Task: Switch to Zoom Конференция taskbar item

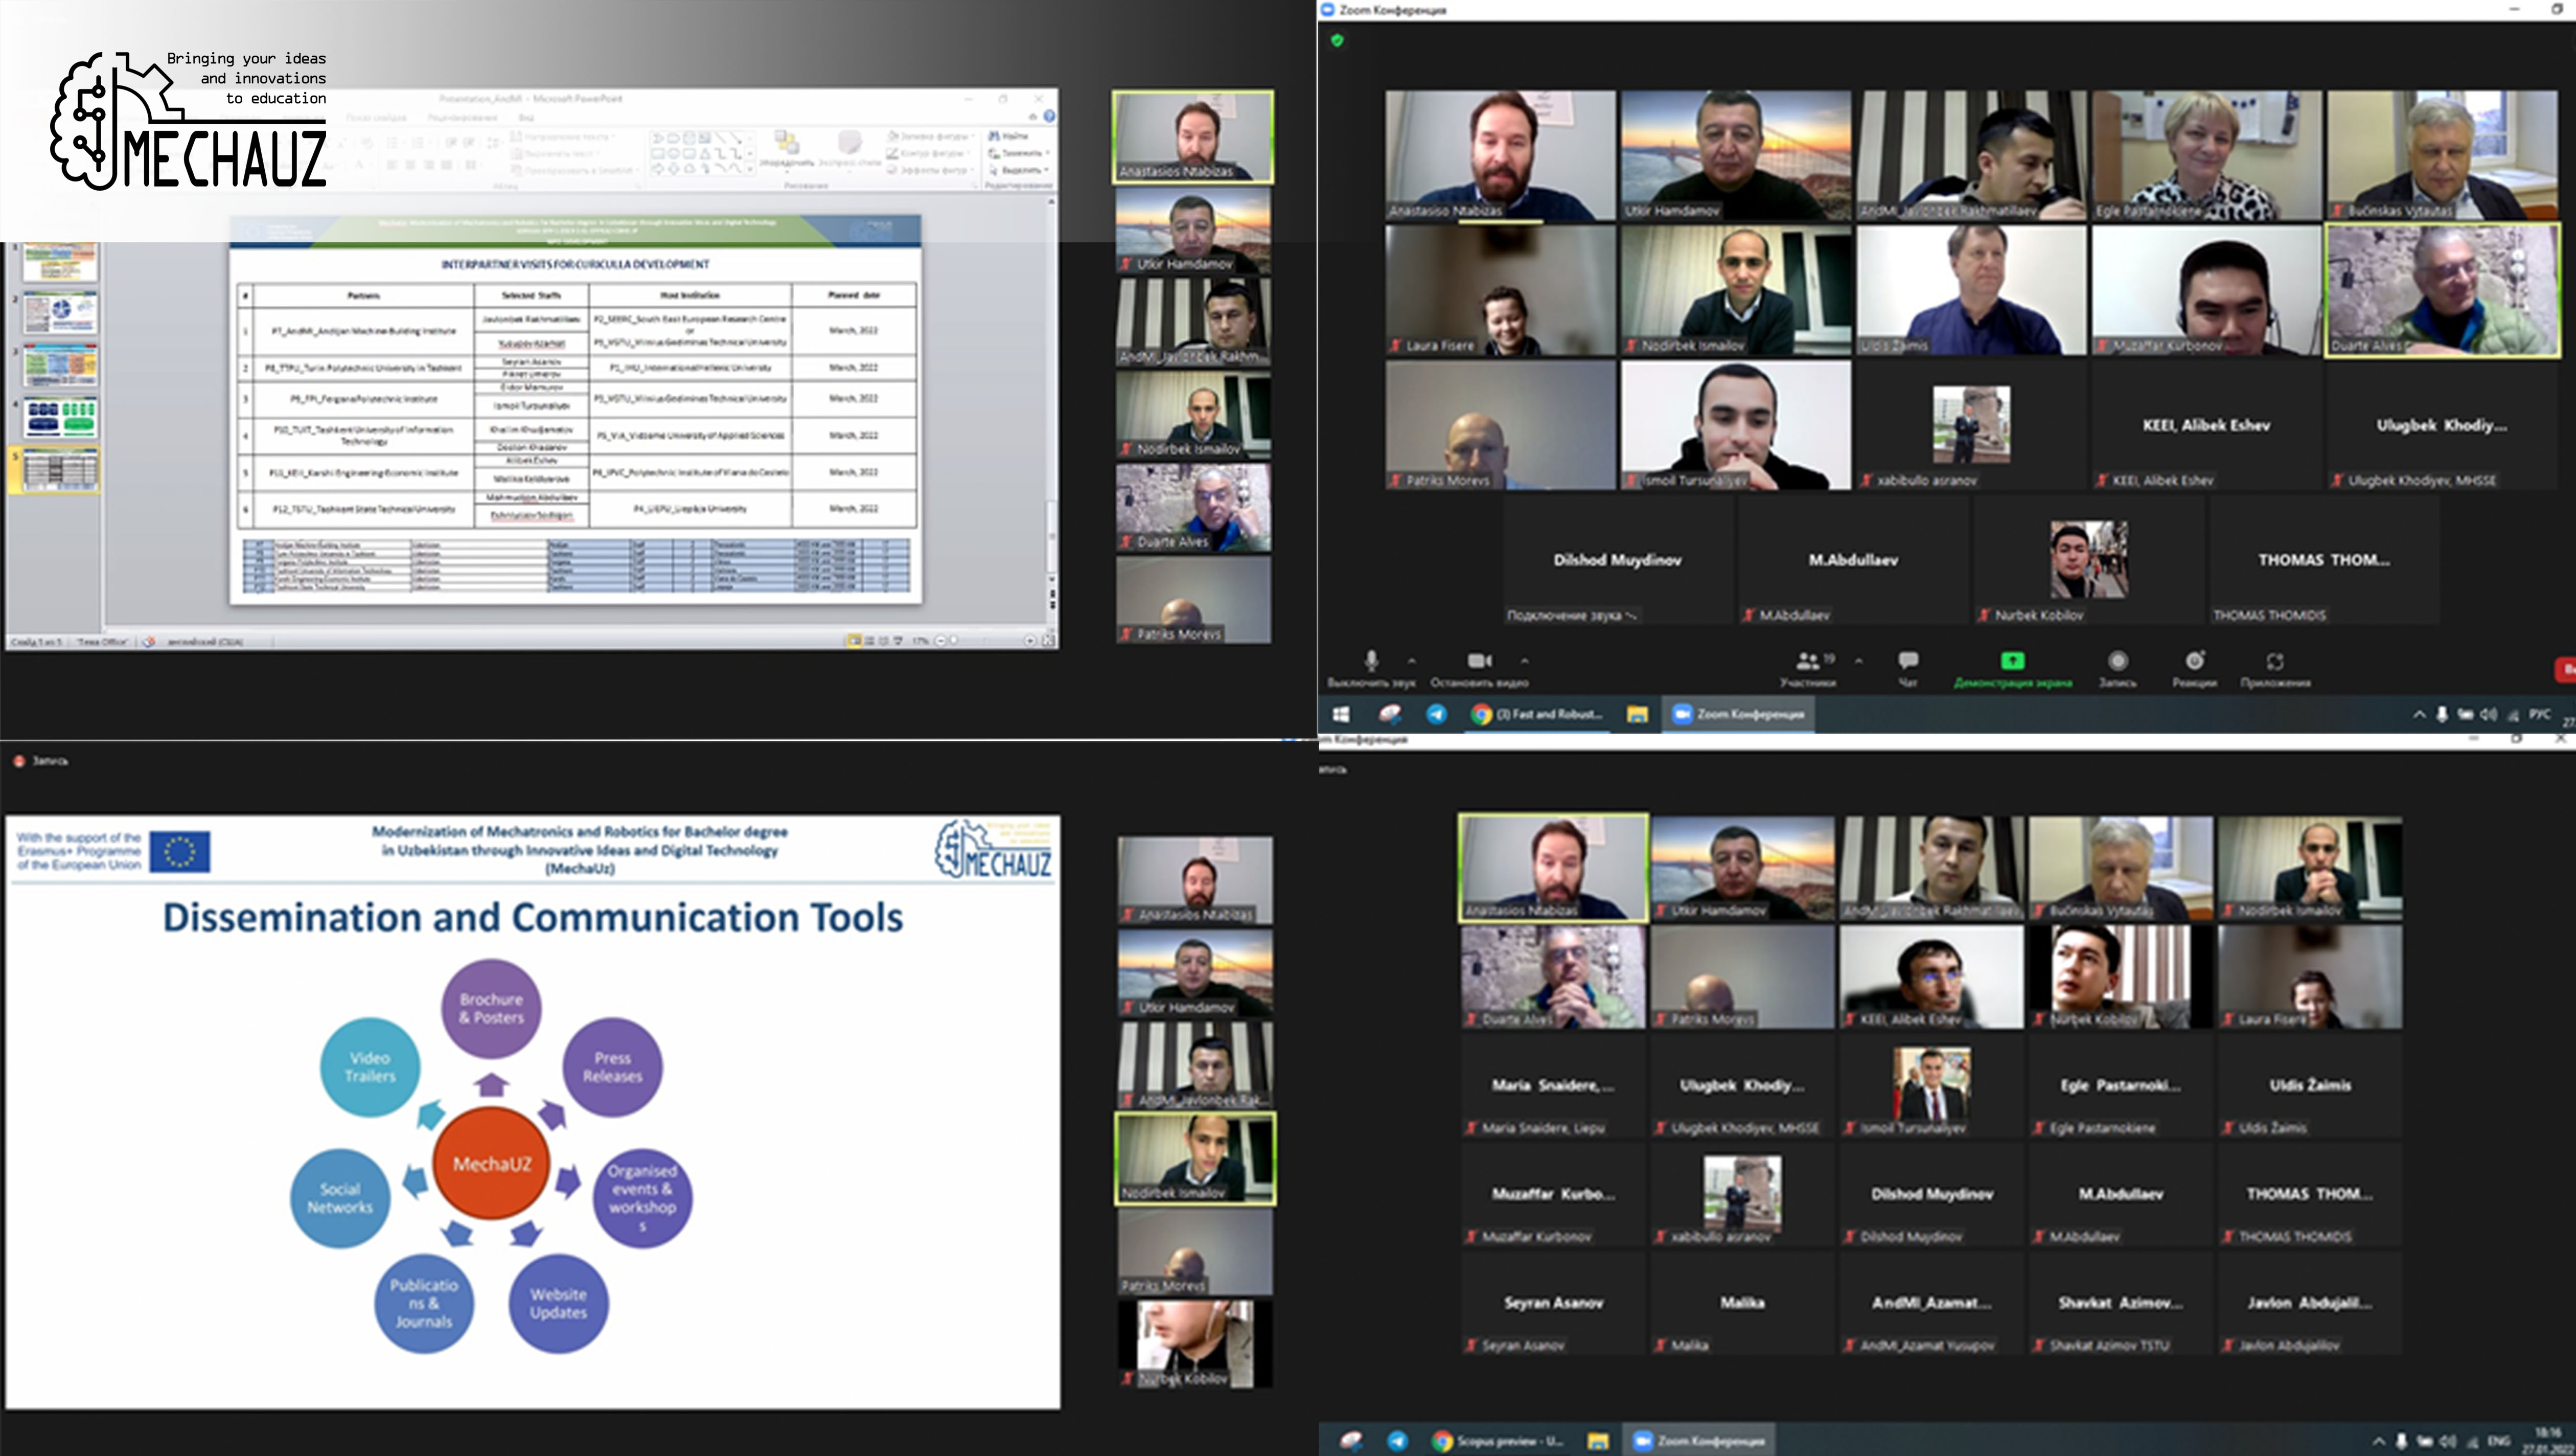Action: (x=1738, y=714)
